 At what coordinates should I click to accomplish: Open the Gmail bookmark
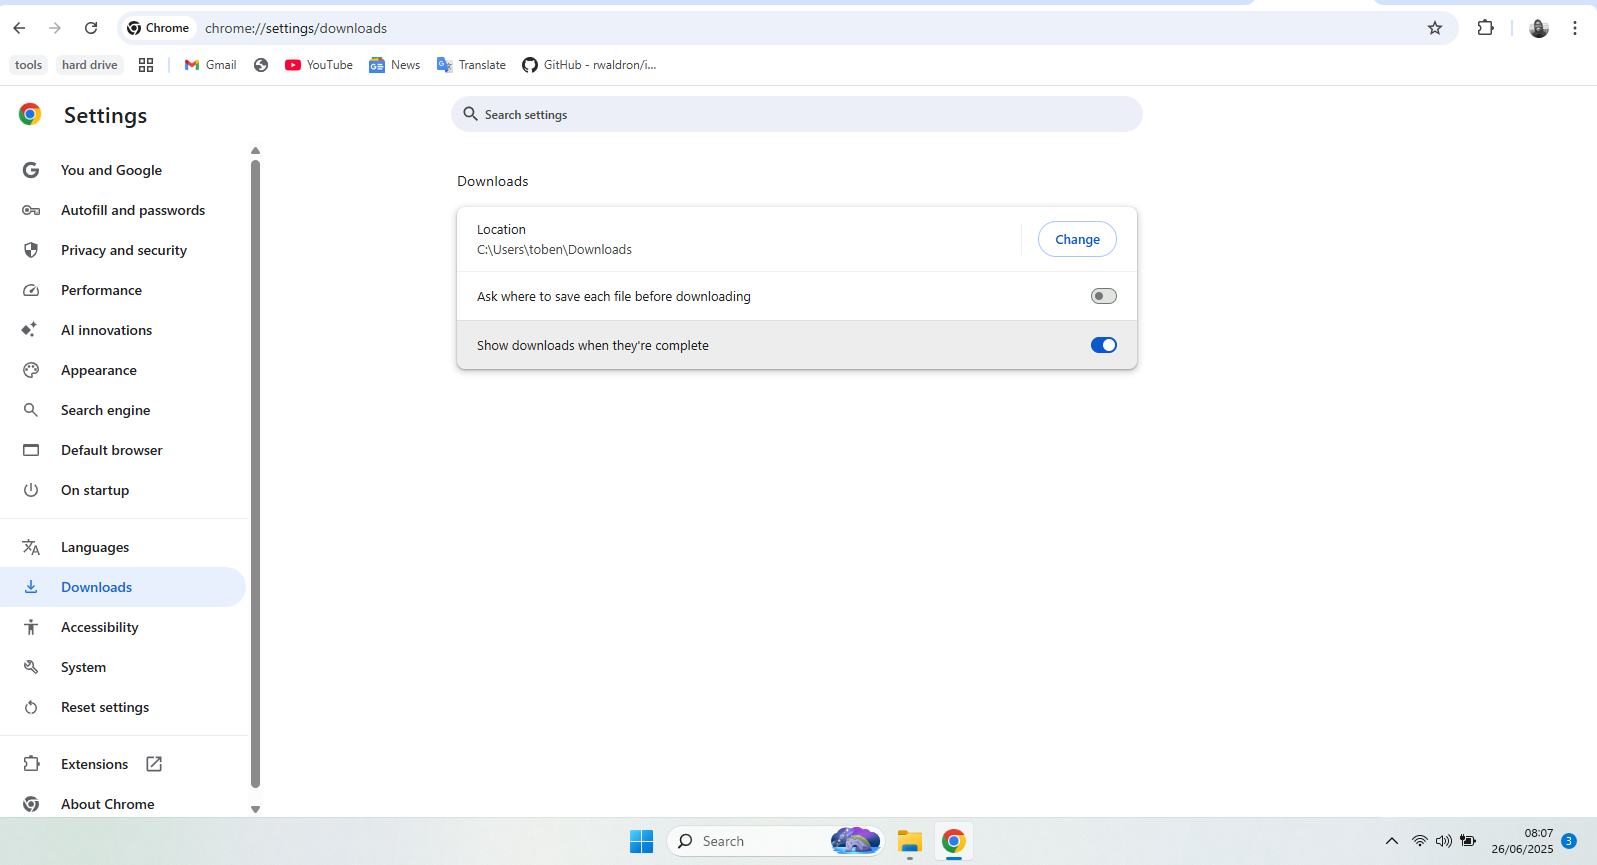pyautogui.click(x=211, y=65)
